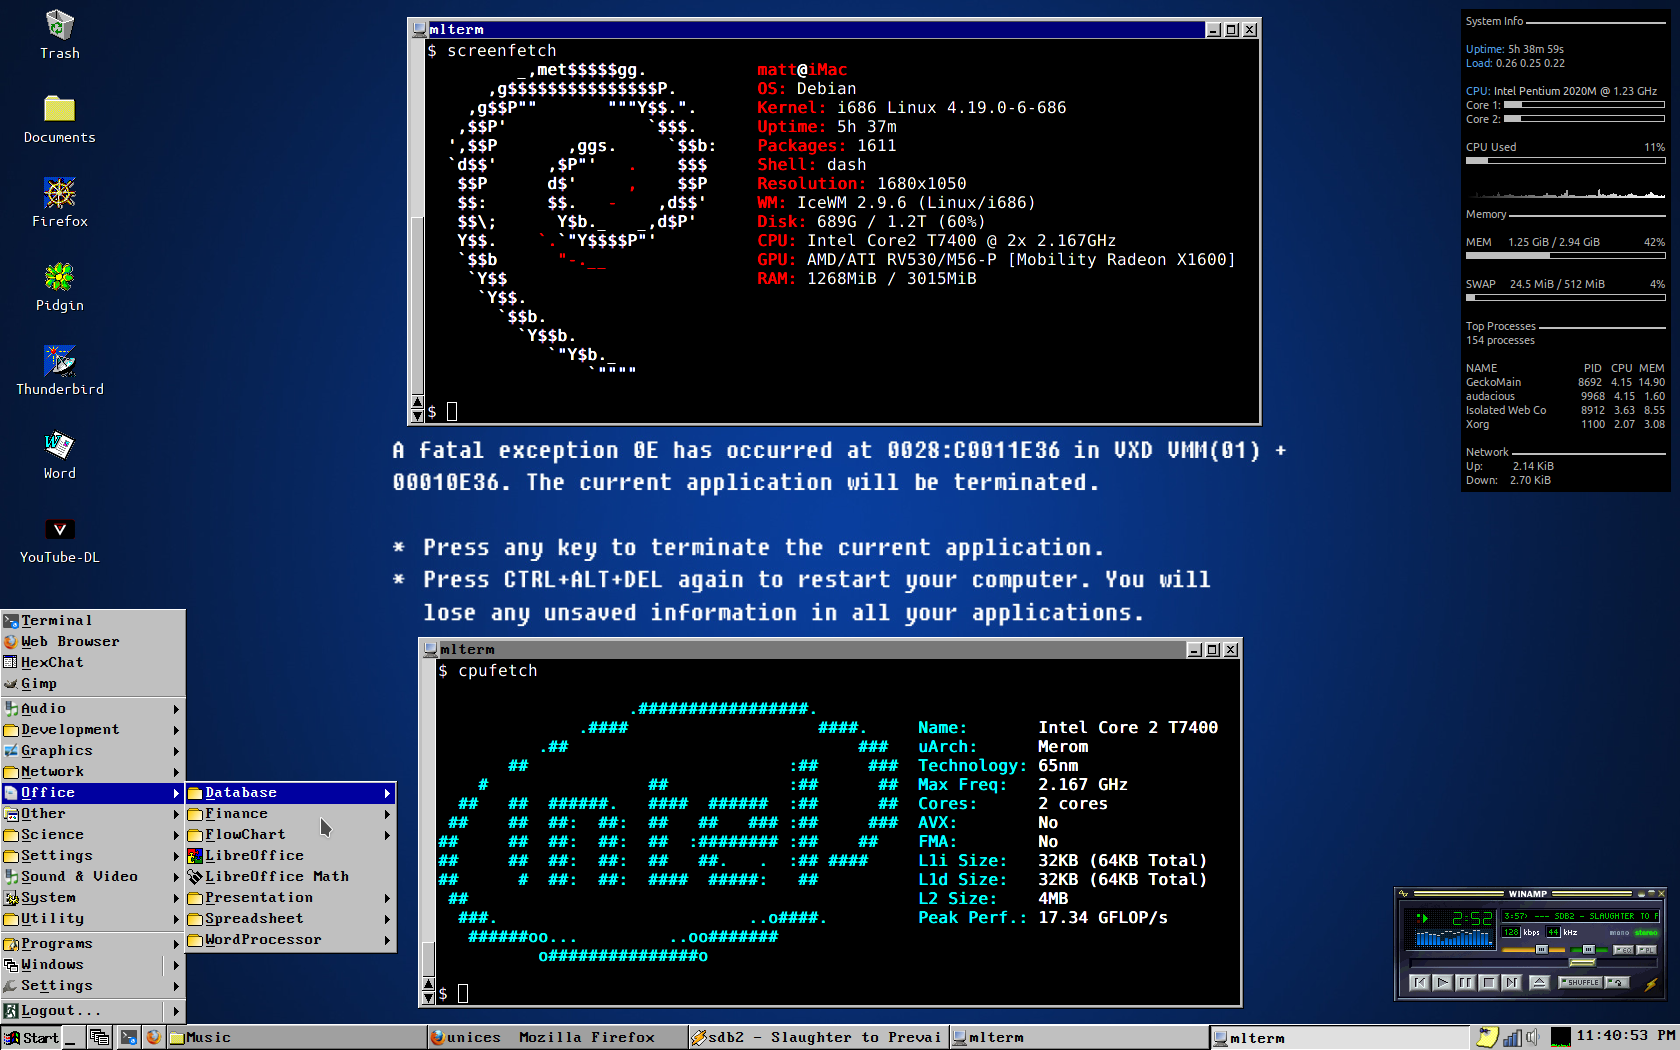
Task: Select Terminal in the Start menu
Action: [93, 621]
